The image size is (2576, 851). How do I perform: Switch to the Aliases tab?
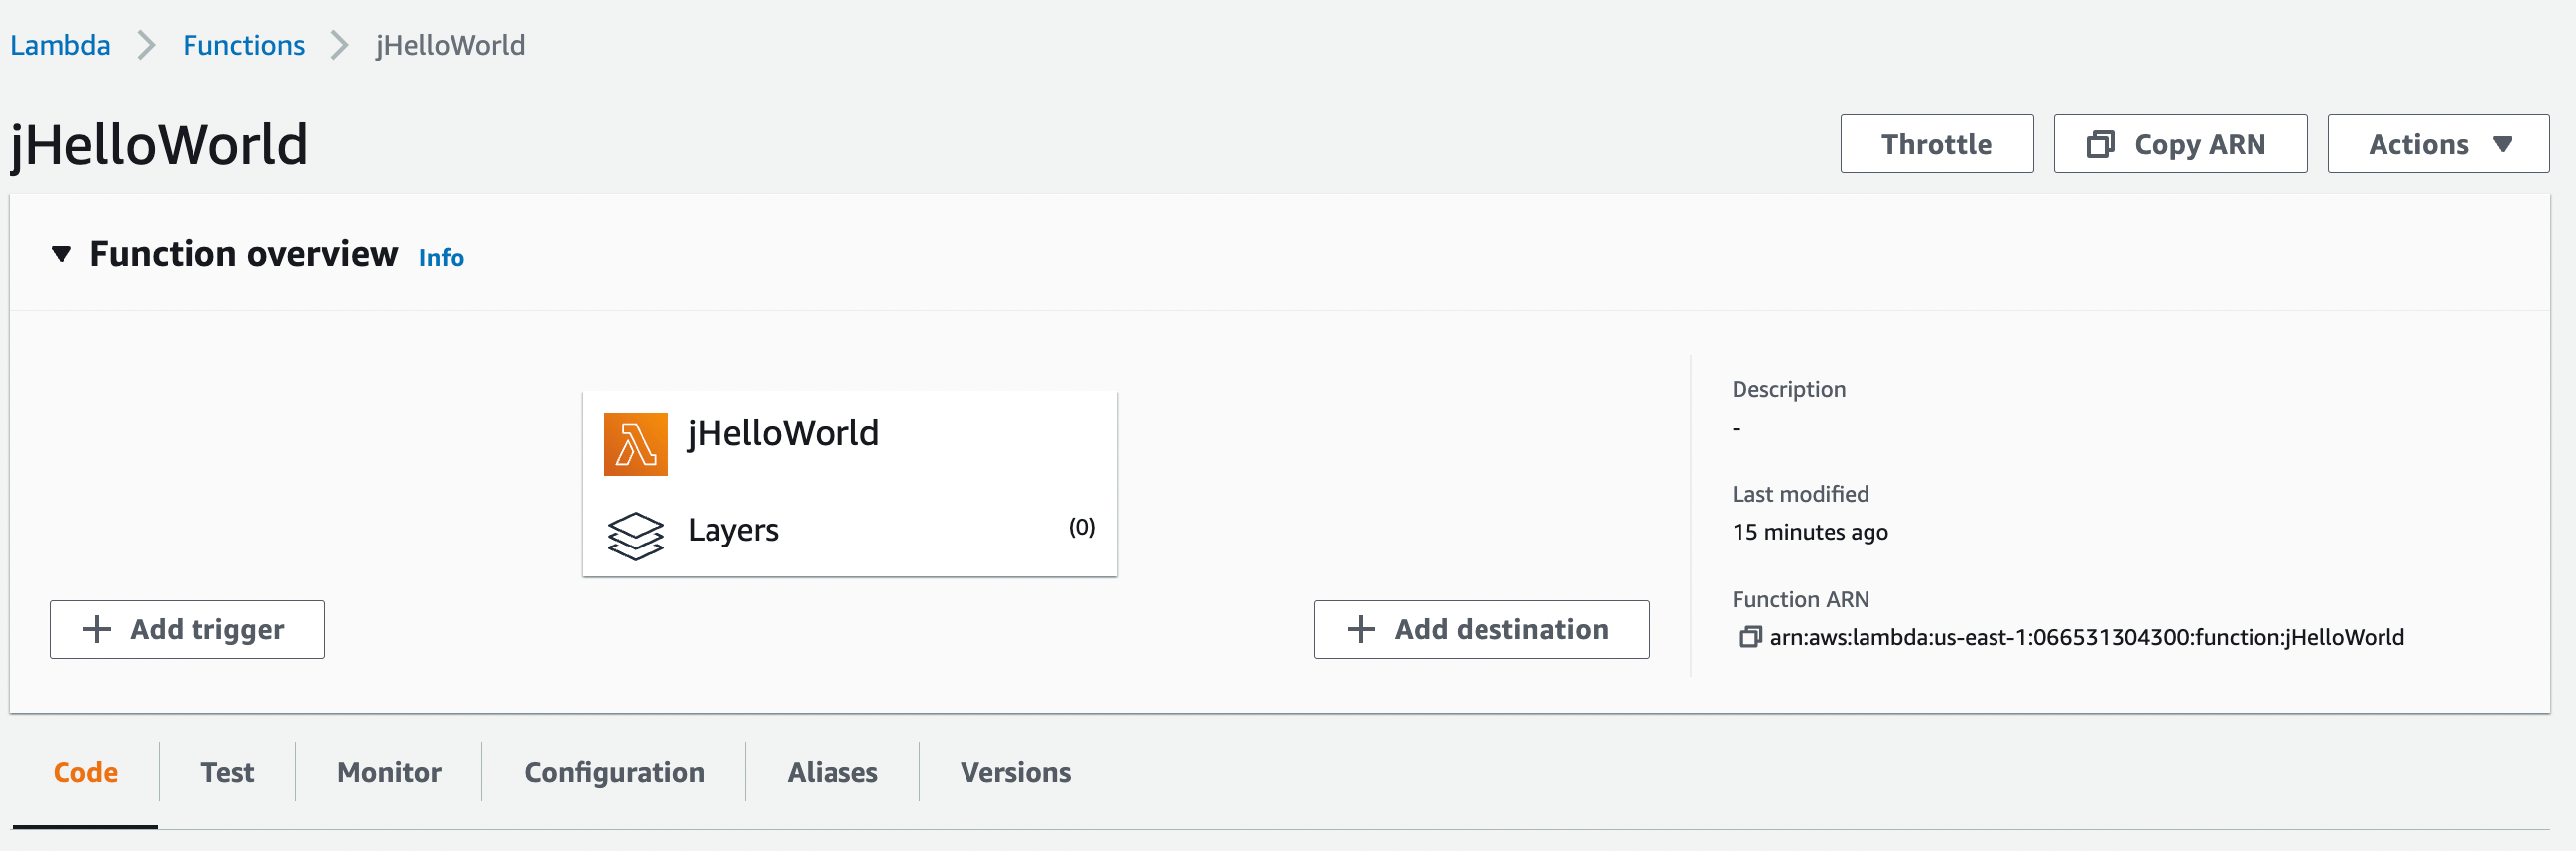click(832, 772)
